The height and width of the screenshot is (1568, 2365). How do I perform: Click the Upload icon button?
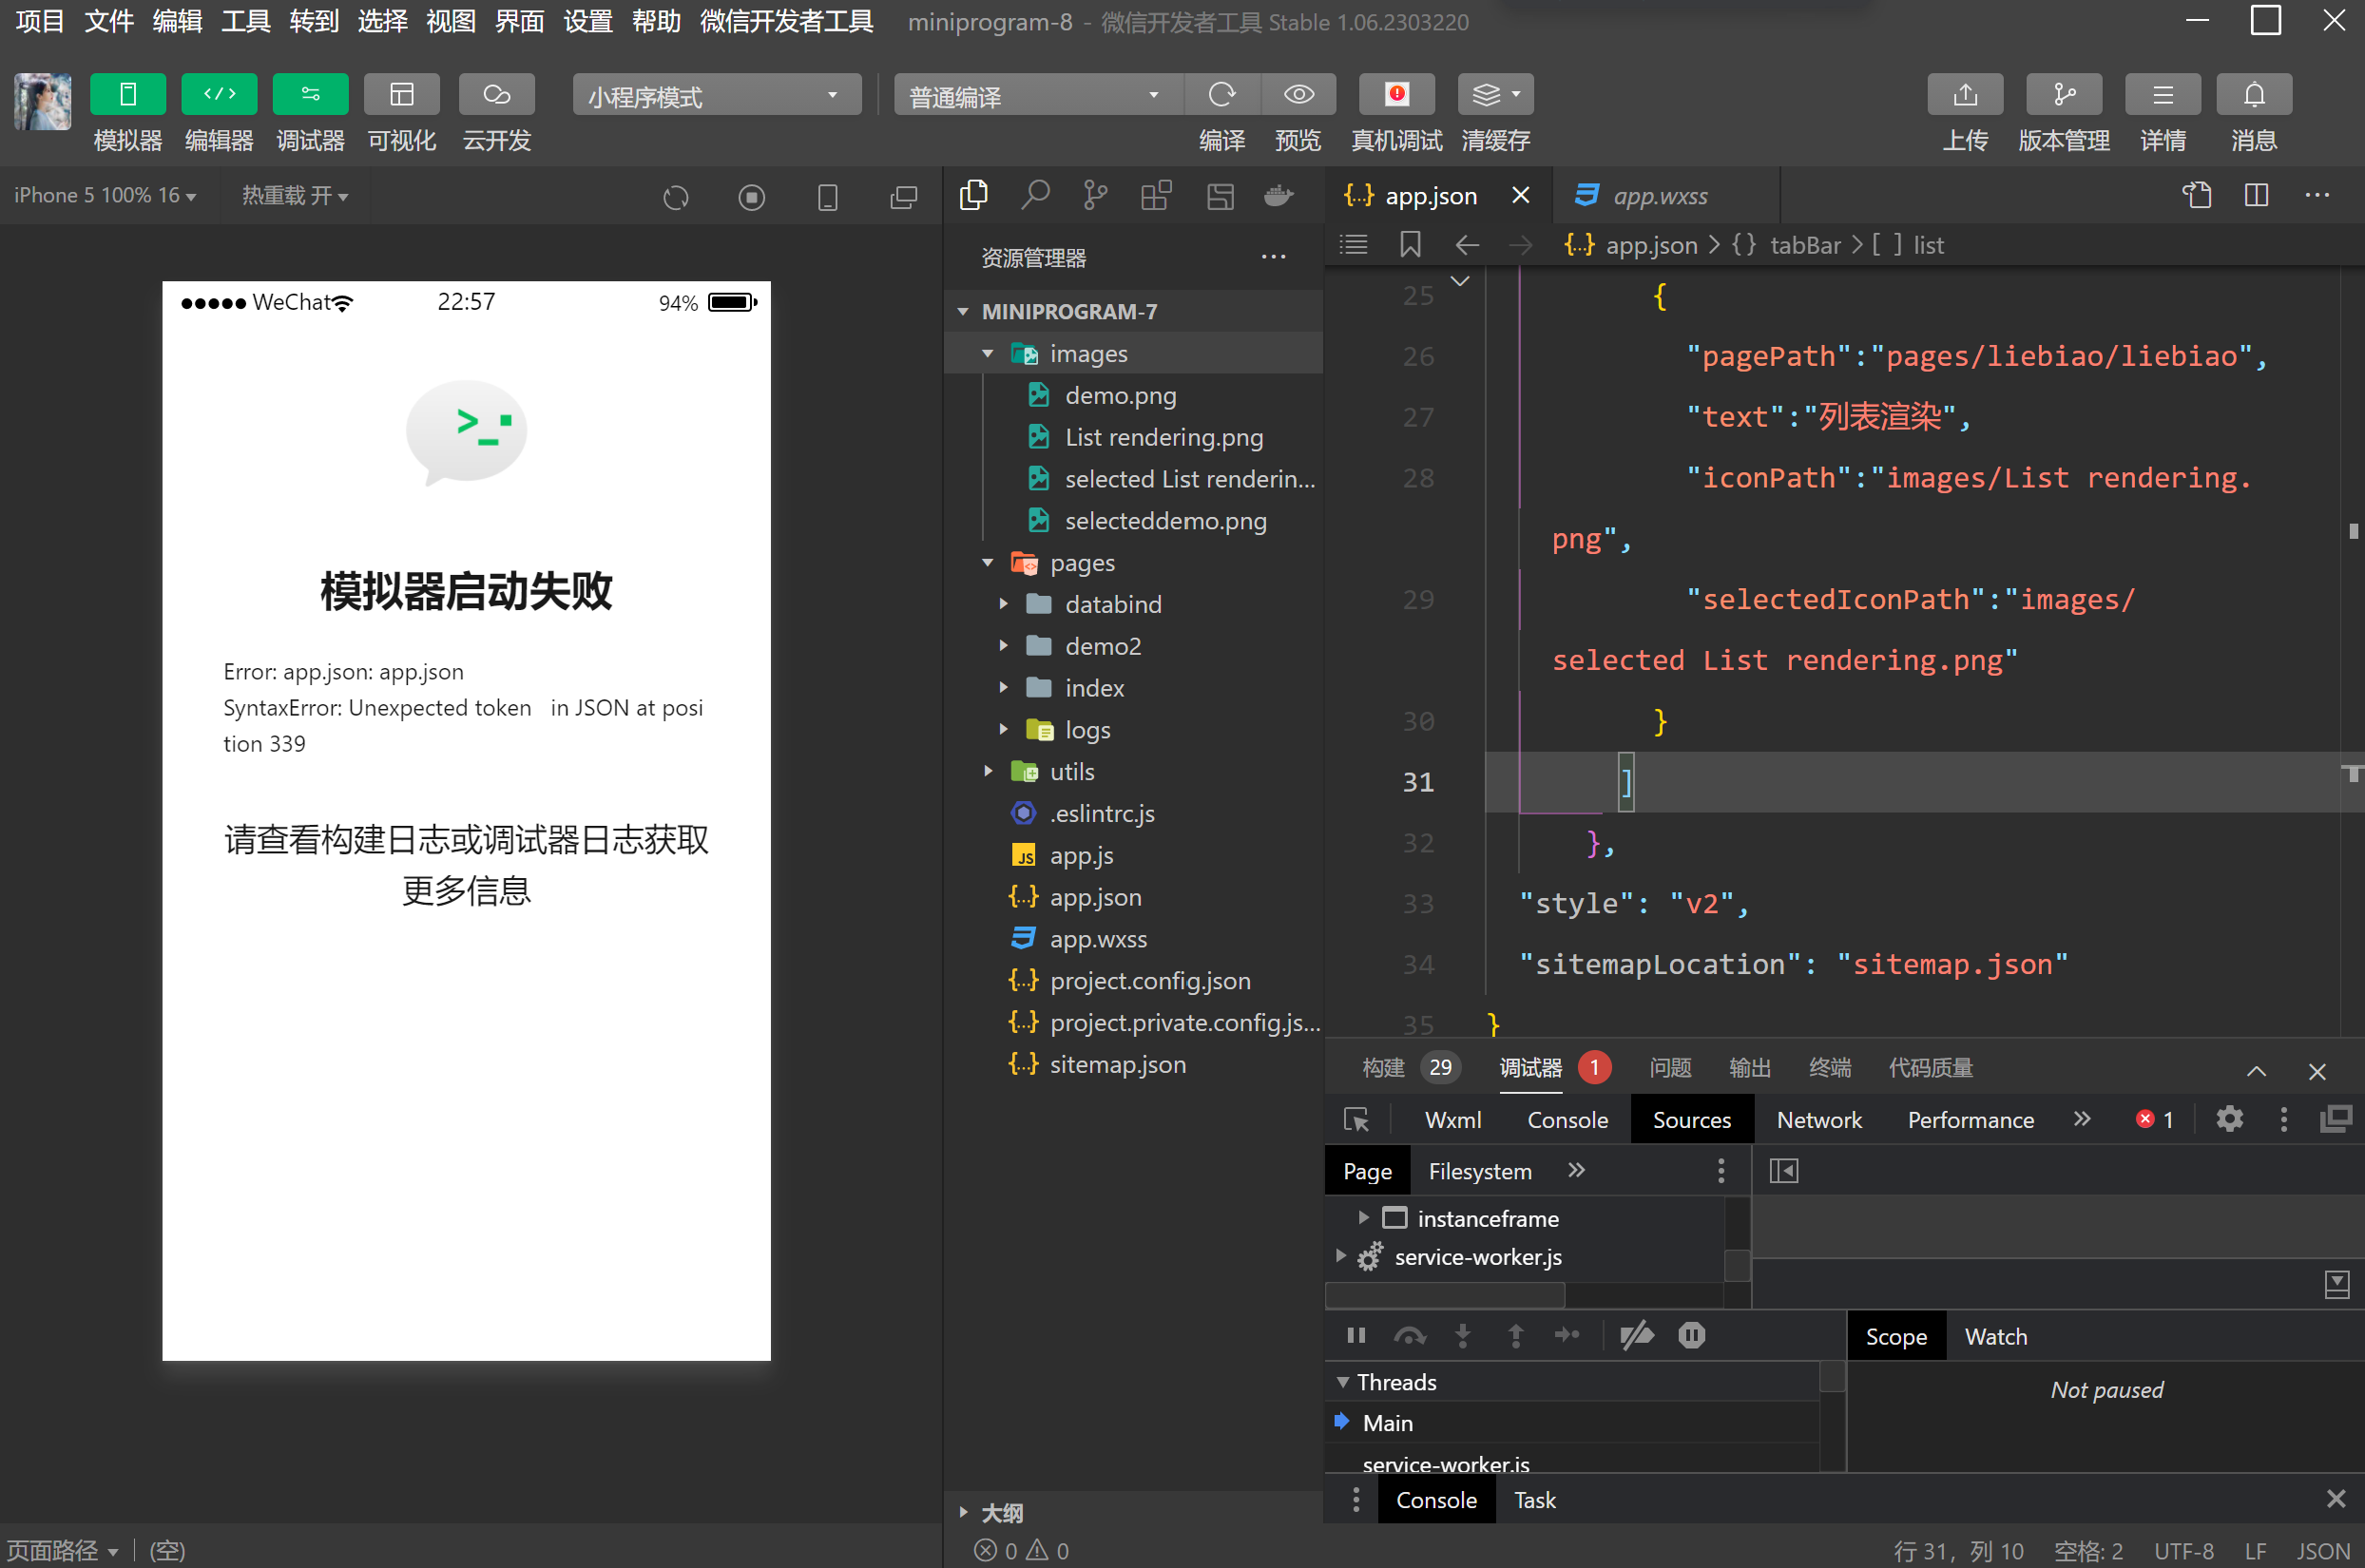tap(1964, 95)
